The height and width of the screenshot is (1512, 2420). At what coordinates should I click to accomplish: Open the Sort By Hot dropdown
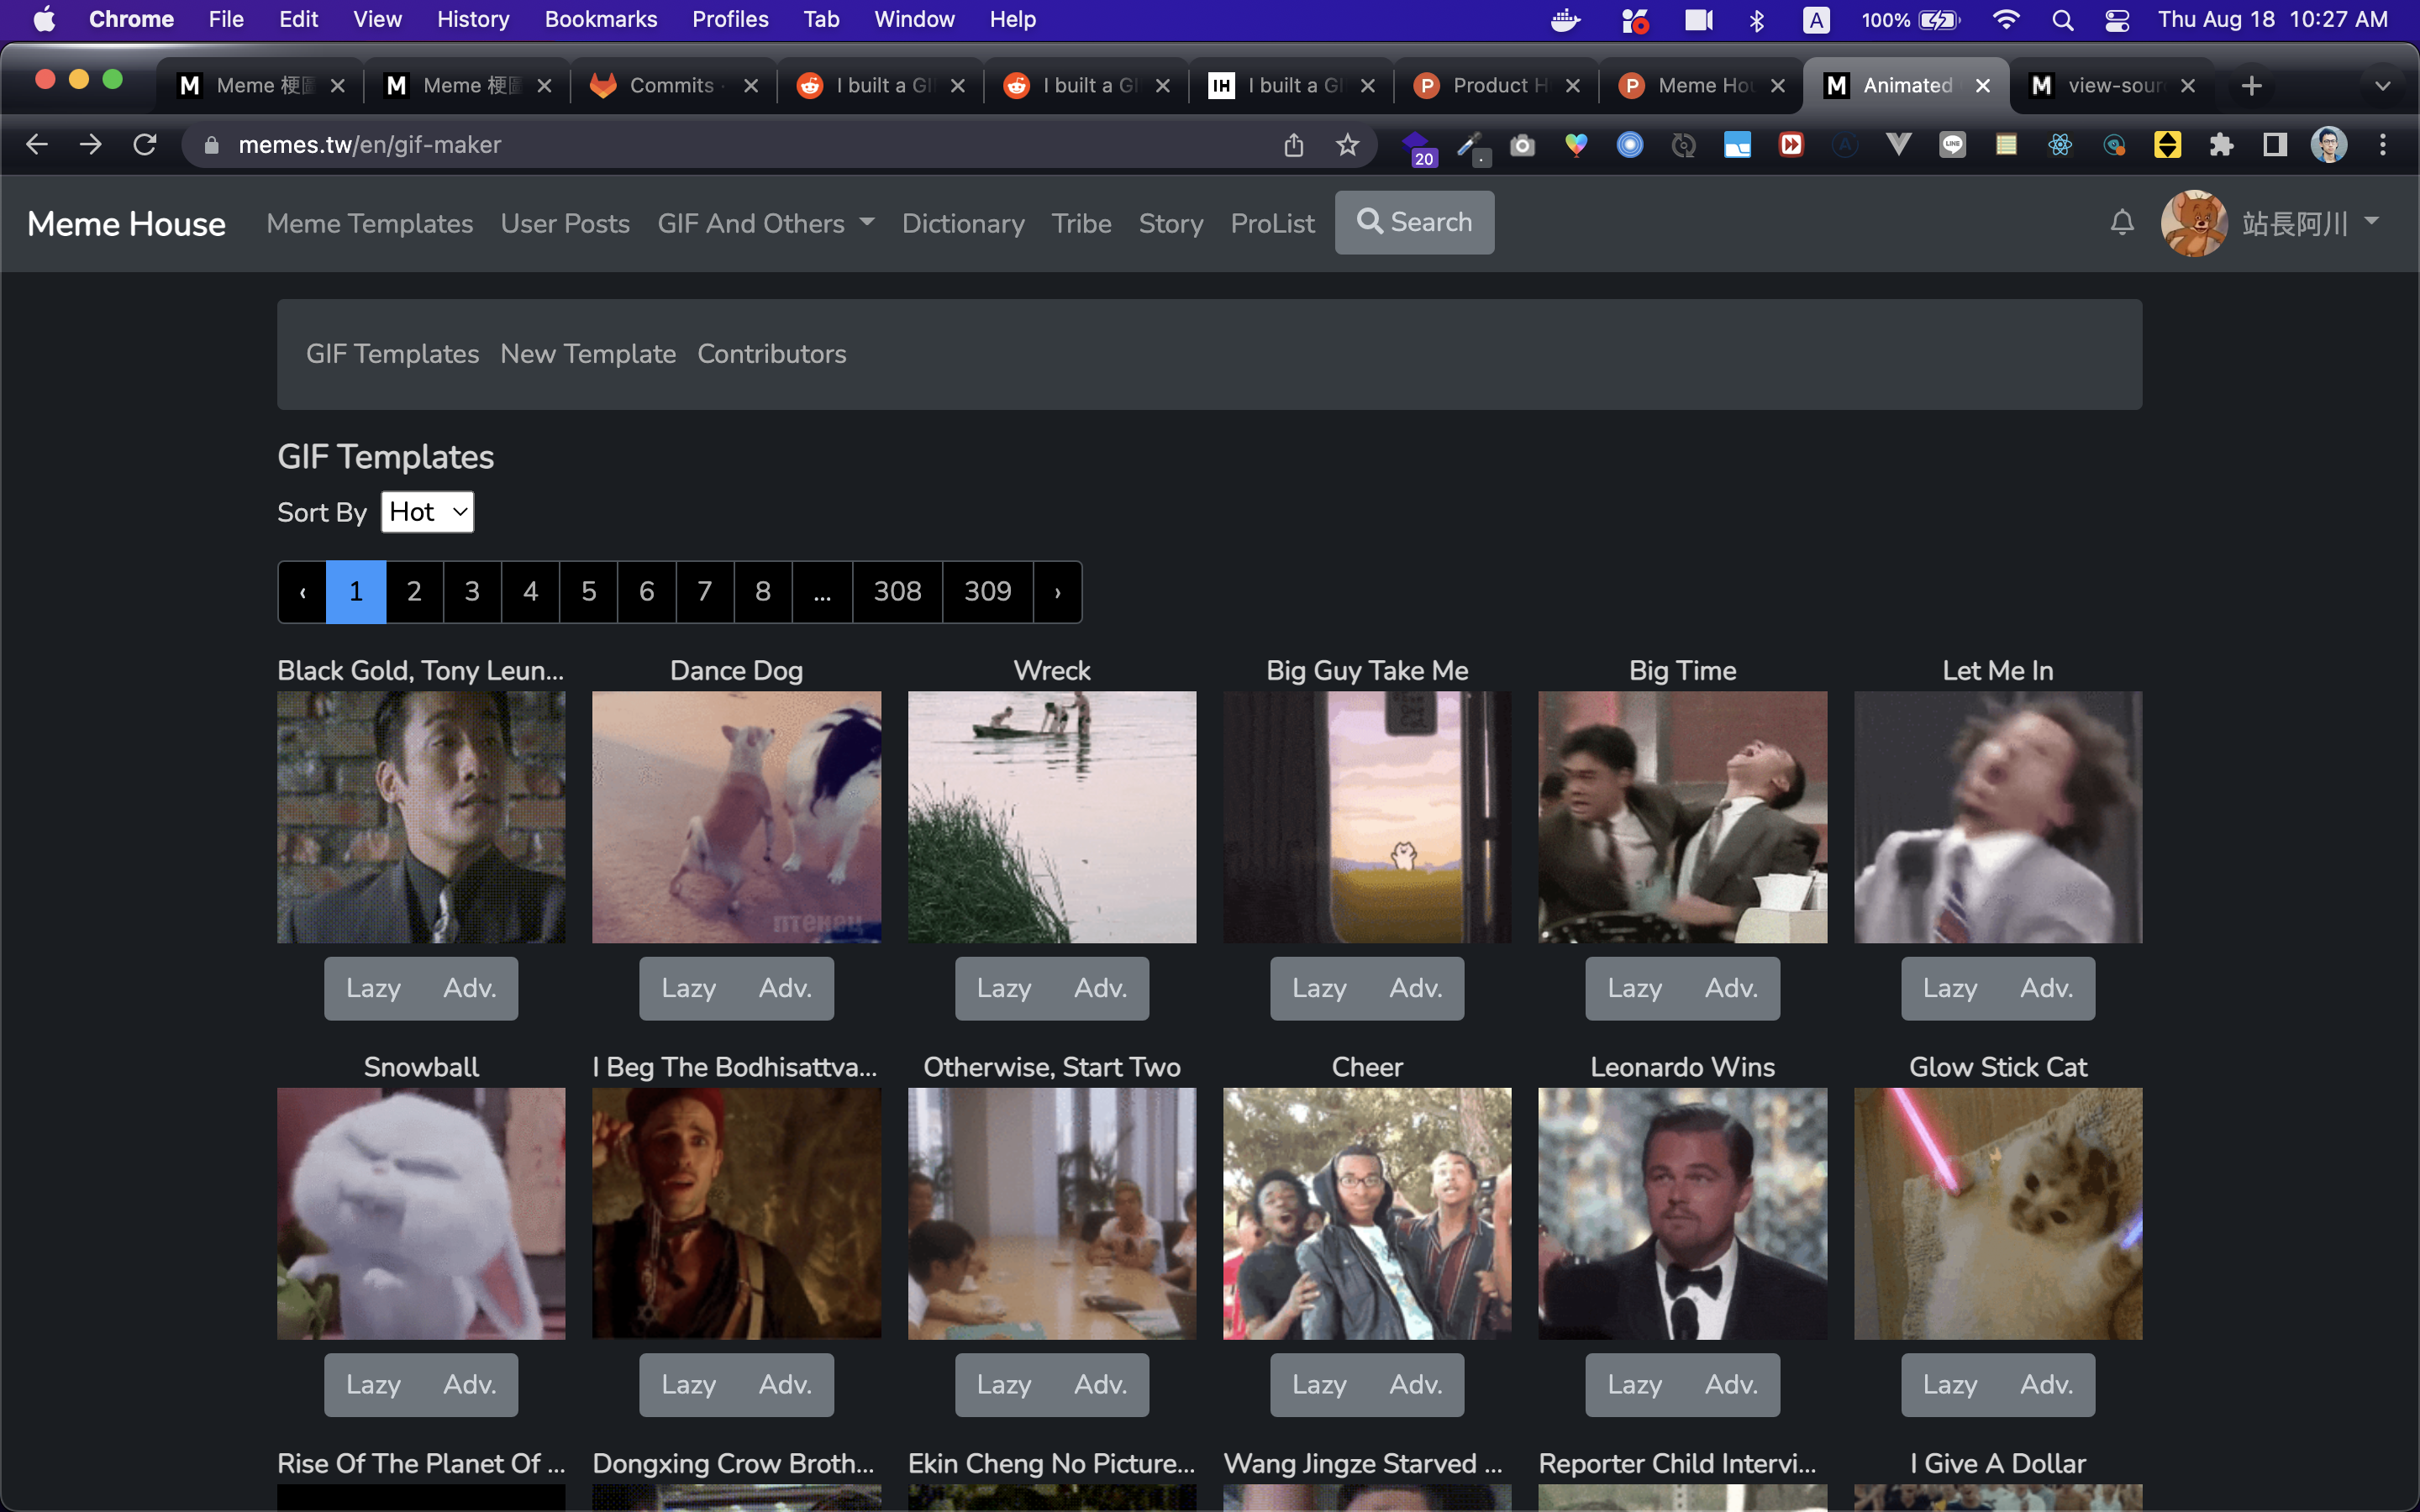427,512
